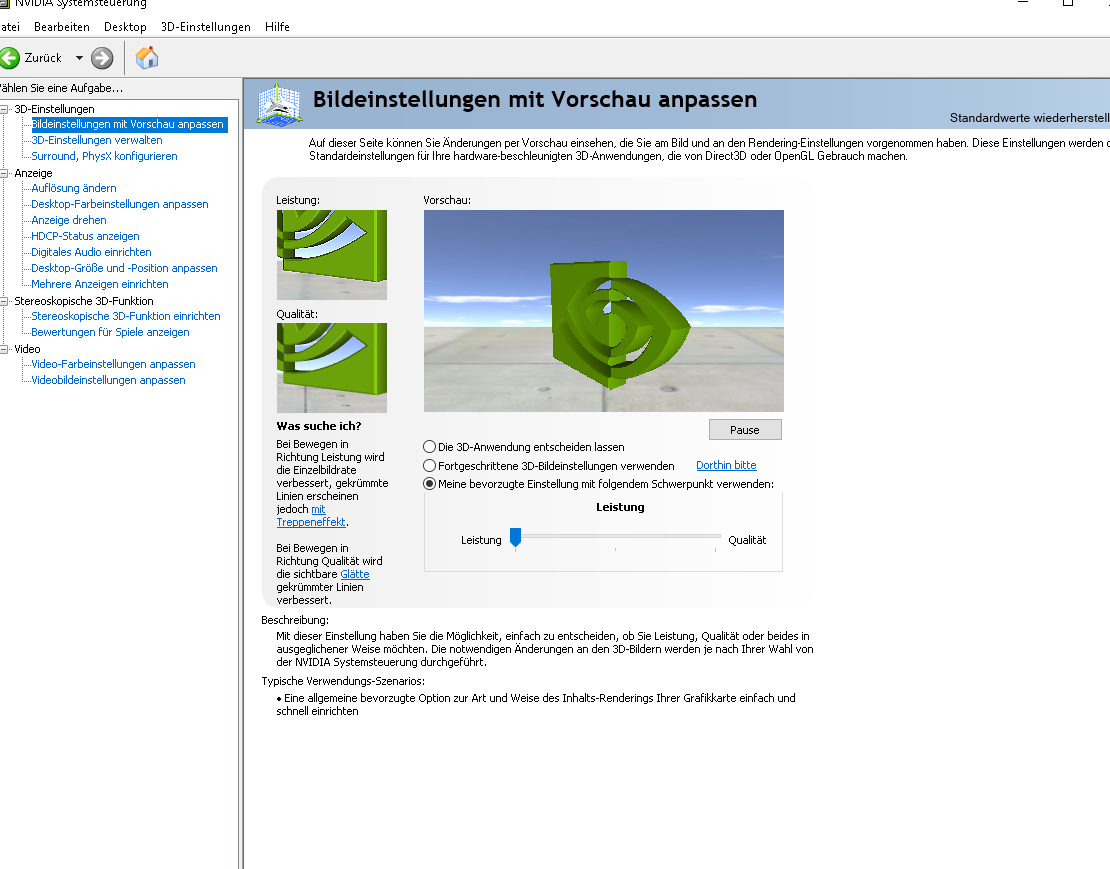1110x869 pixels.
Task: Open HDCP-Status anzeigen
Action: (x=85, y=236)
